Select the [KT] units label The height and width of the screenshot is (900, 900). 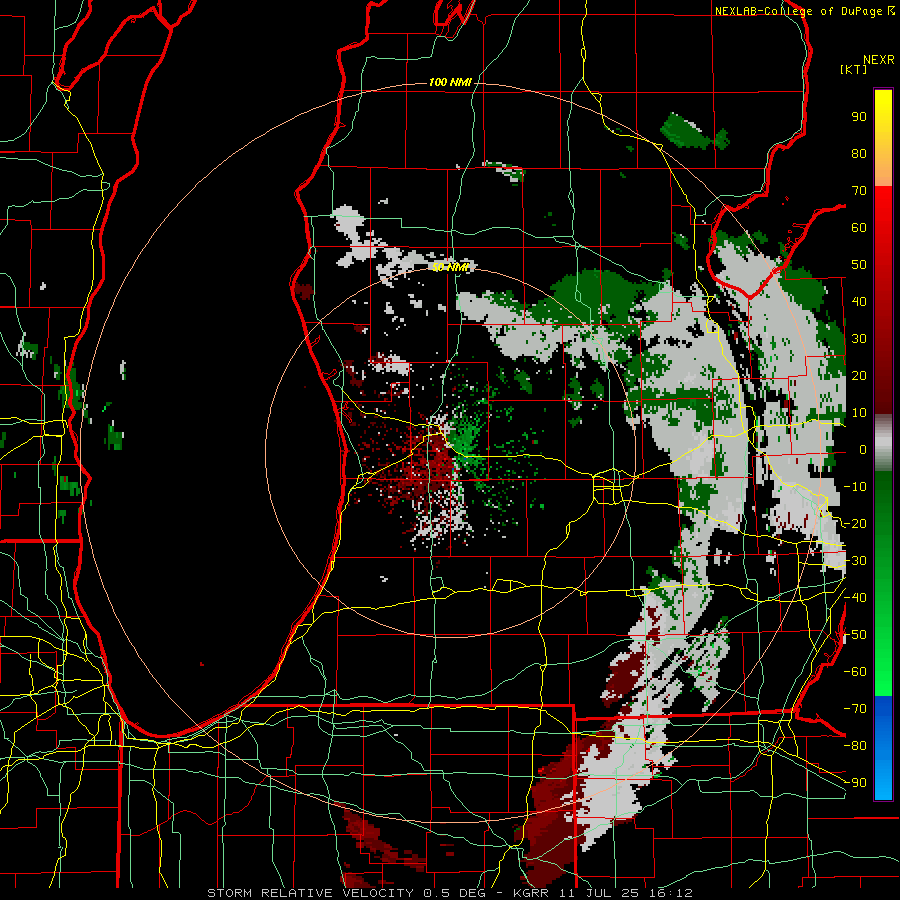pyautogui.click(x=854, y=69)
